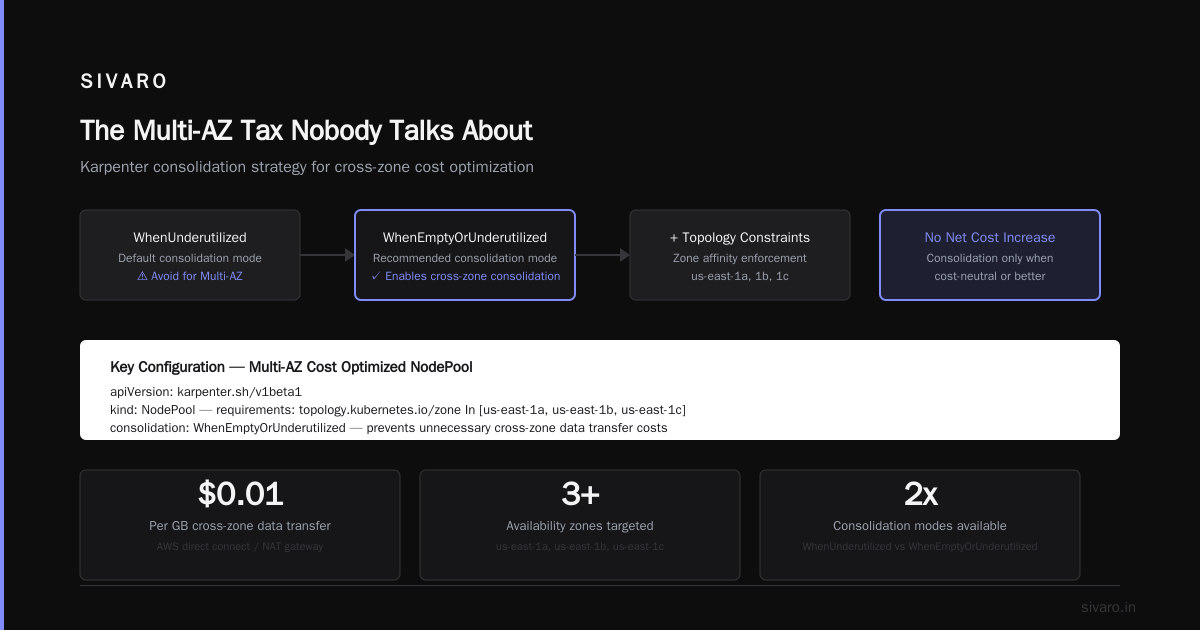Click the $0.01 cross-zone data transfer stat
Viewport: 1200px width, 630px height.
[240, 525]
